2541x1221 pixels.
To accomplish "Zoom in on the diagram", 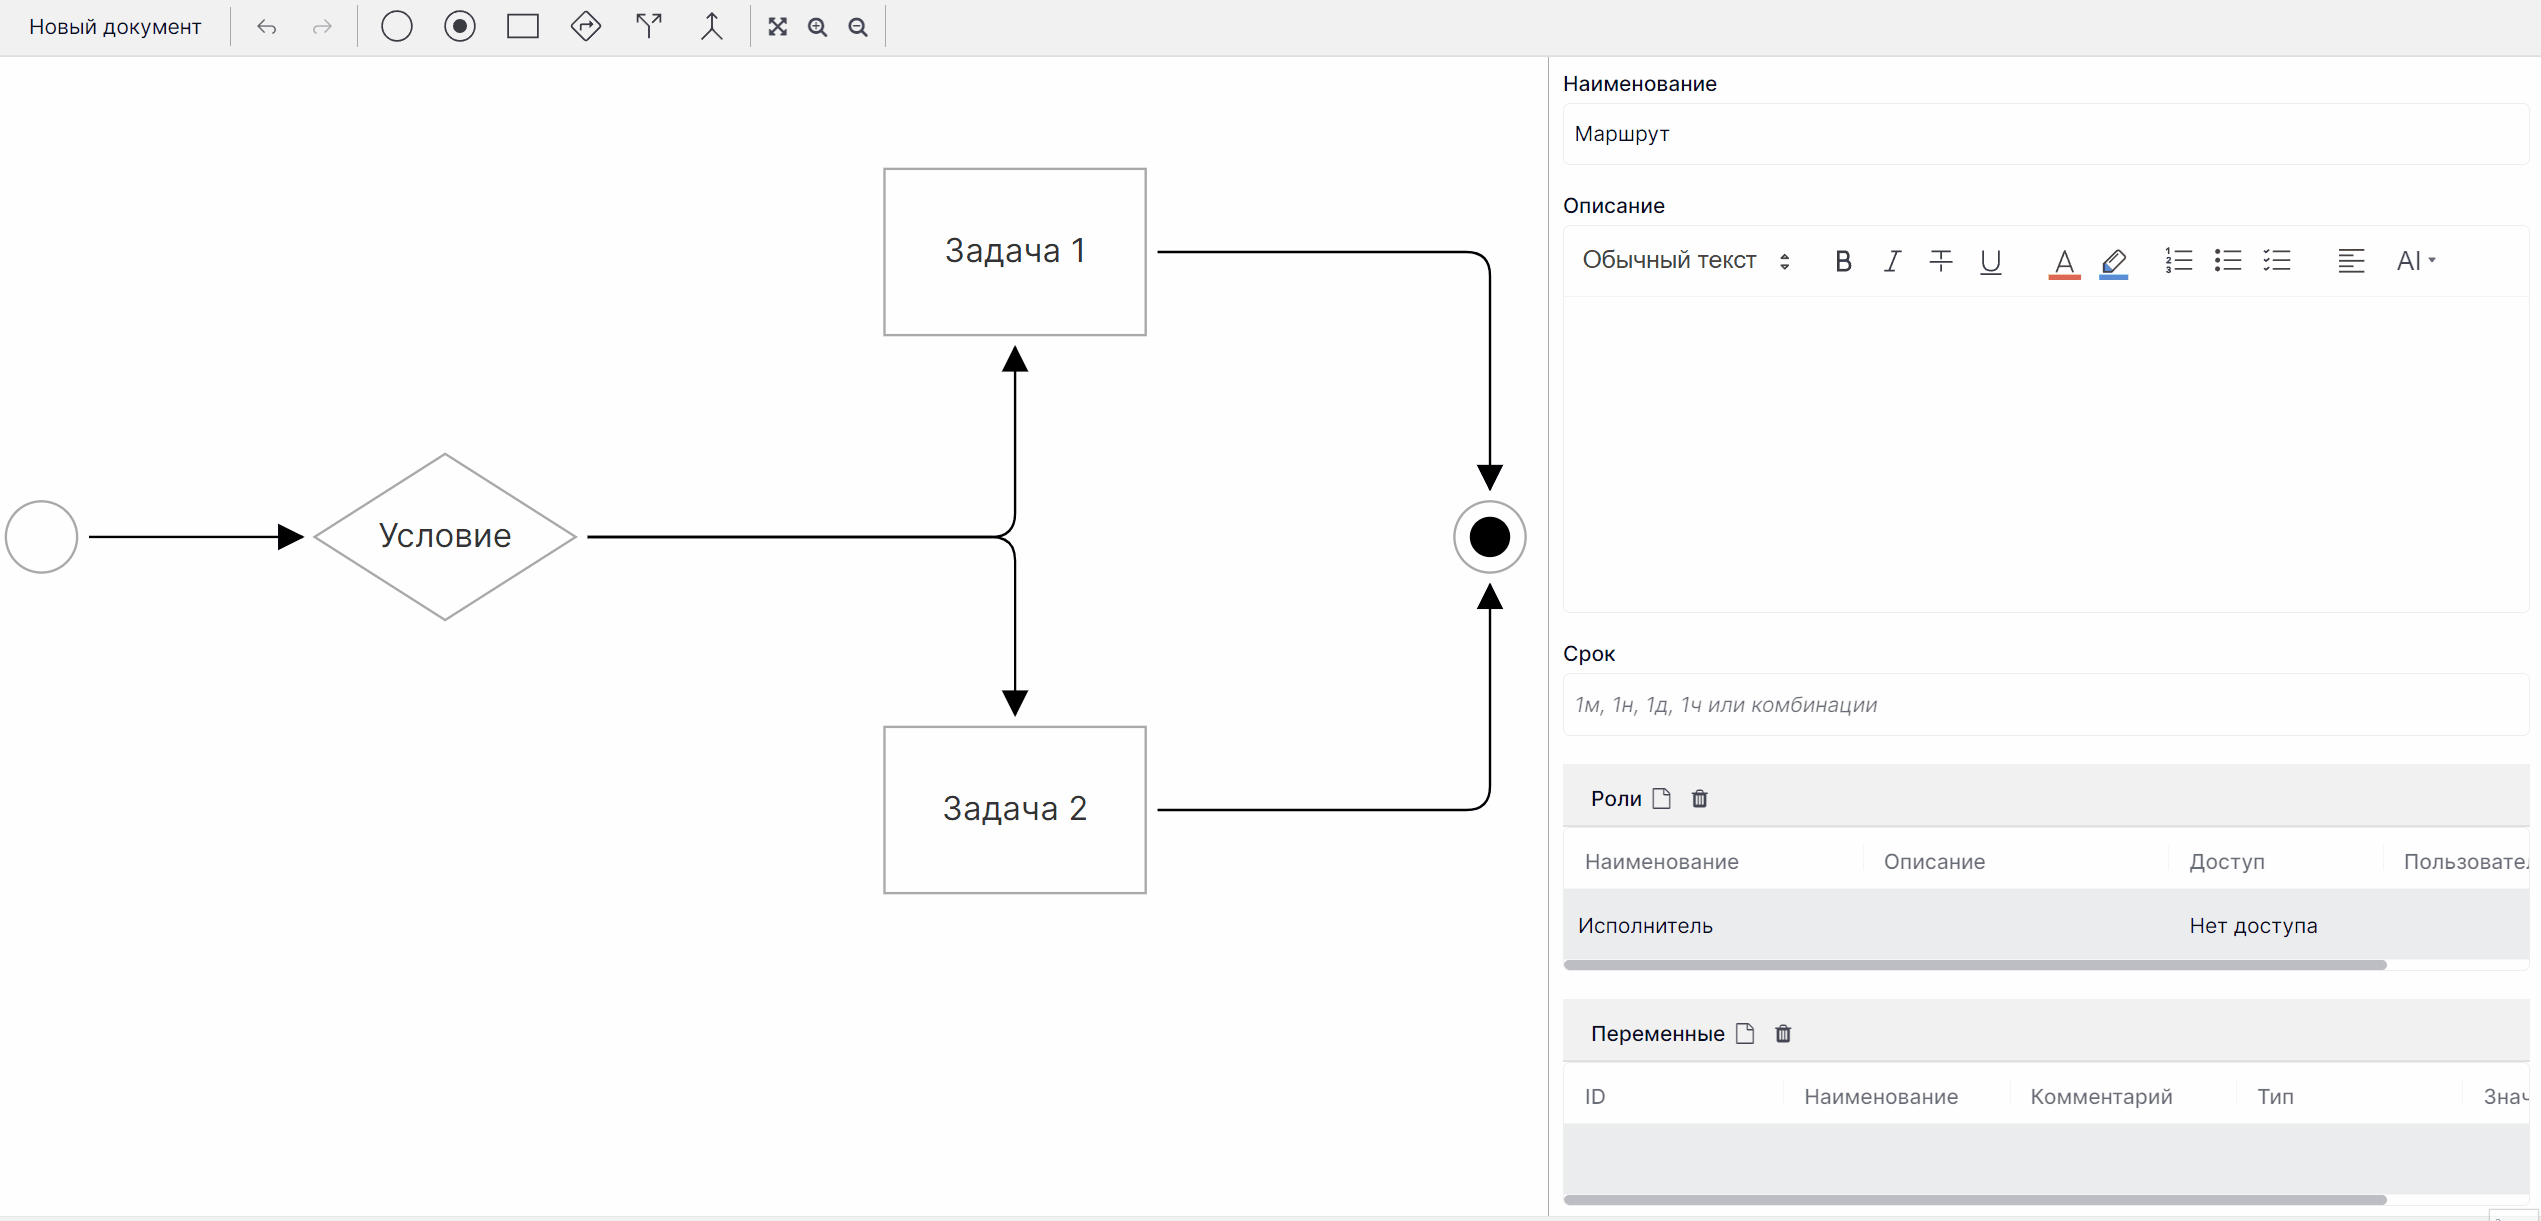I will point(818,27).
